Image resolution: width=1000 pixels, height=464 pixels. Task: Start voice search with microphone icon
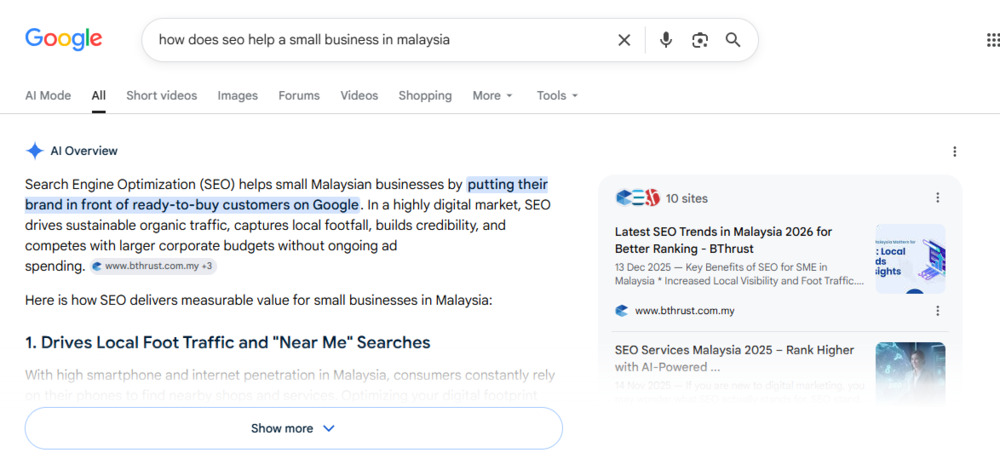pyautogui.click(x=666, y=40)
